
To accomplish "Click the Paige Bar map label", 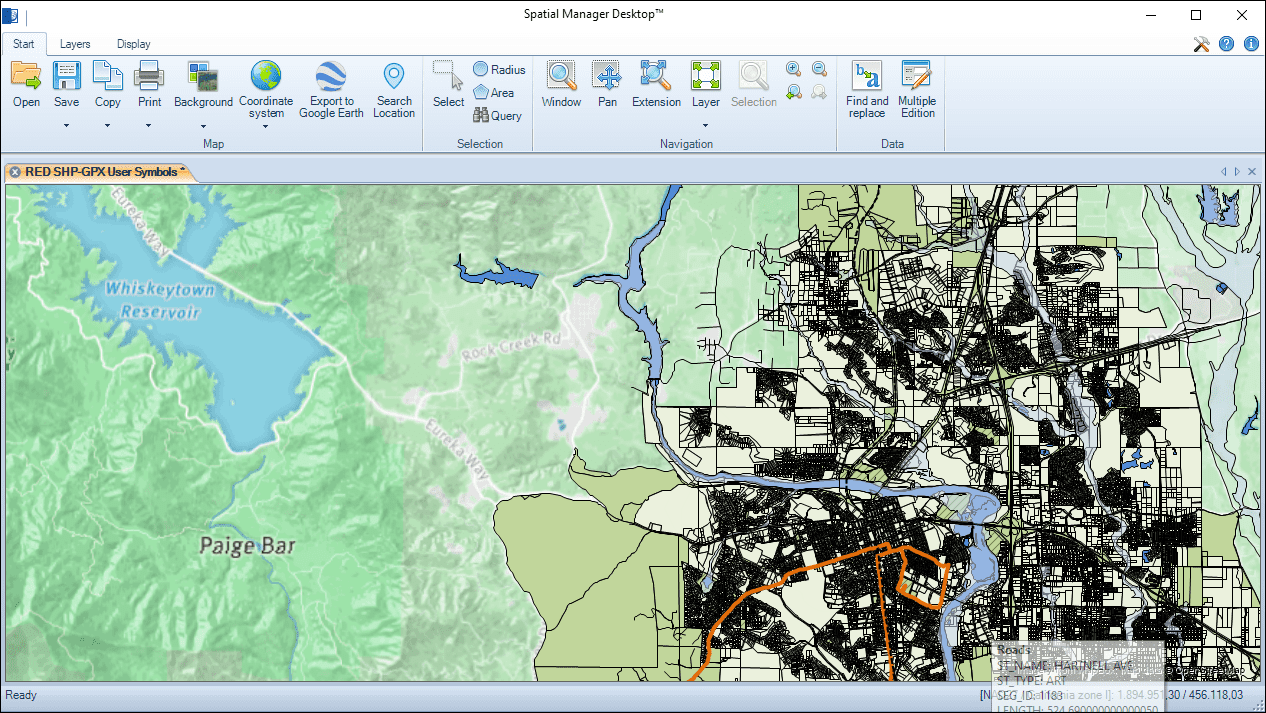I will (x=247, y=546).
